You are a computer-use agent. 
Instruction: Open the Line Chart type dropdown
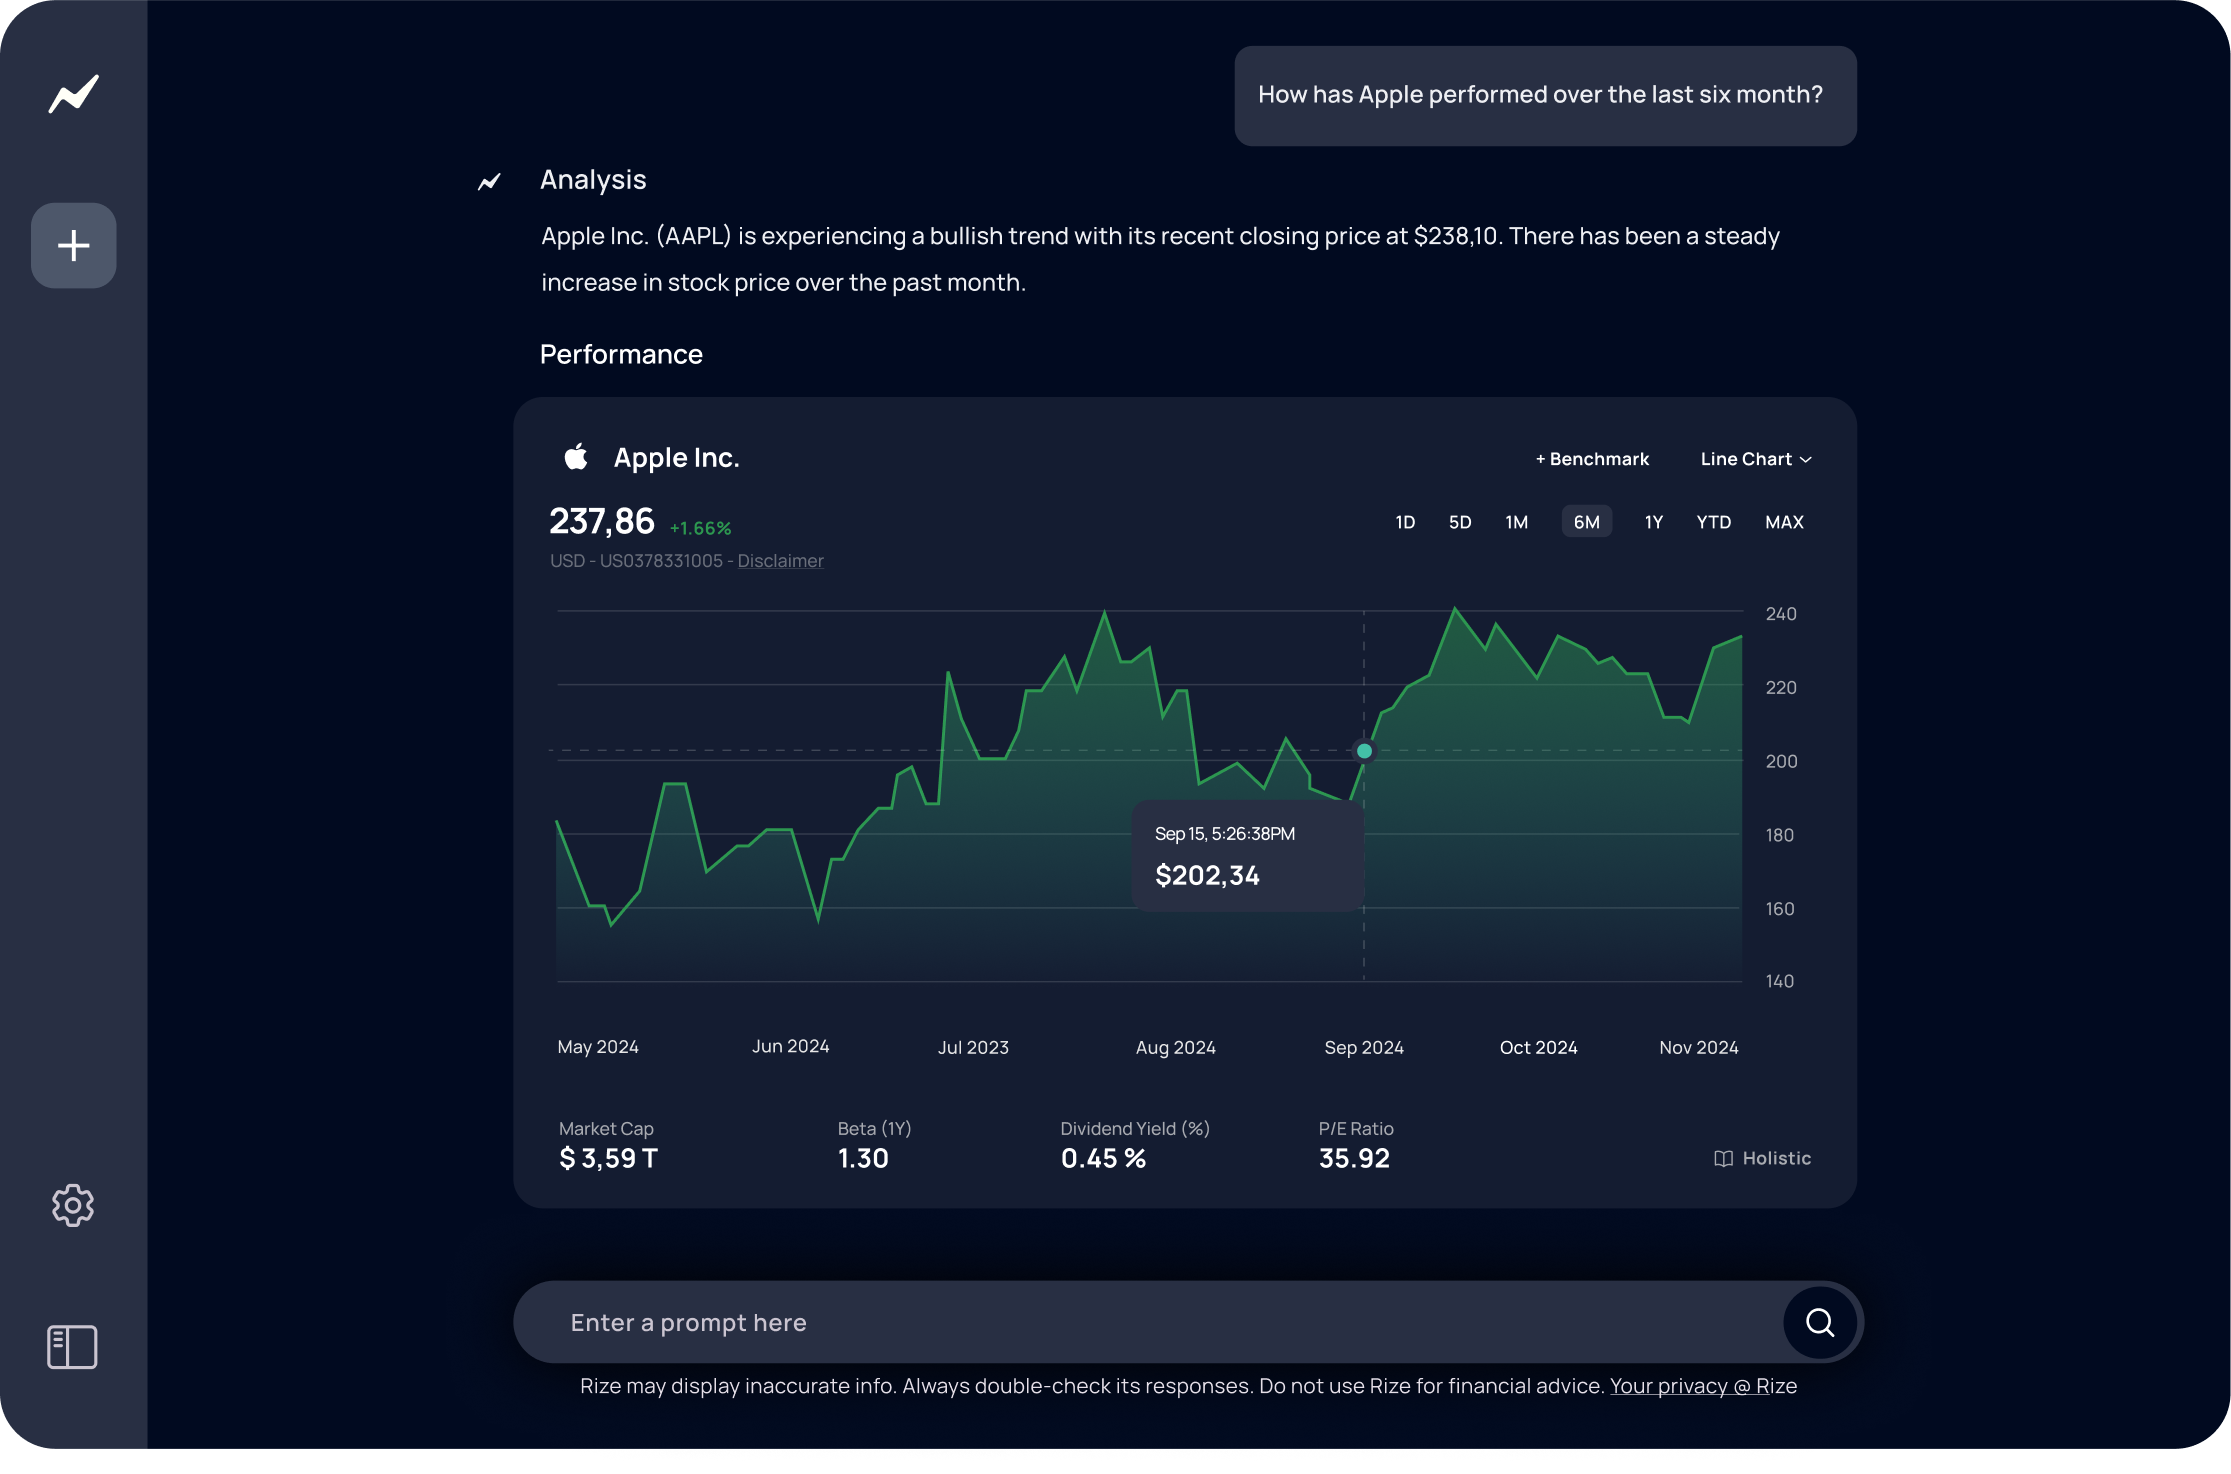(1756, 459)
